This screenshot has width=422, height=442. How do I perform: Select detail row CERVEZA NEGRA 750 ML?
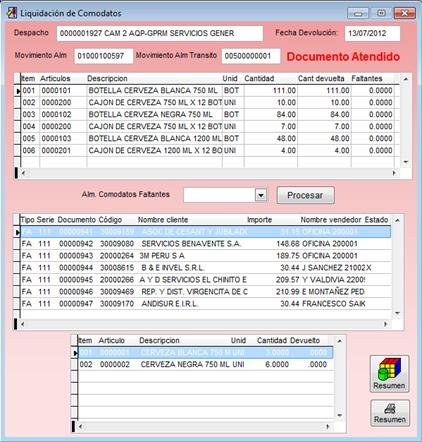point(205,365)
